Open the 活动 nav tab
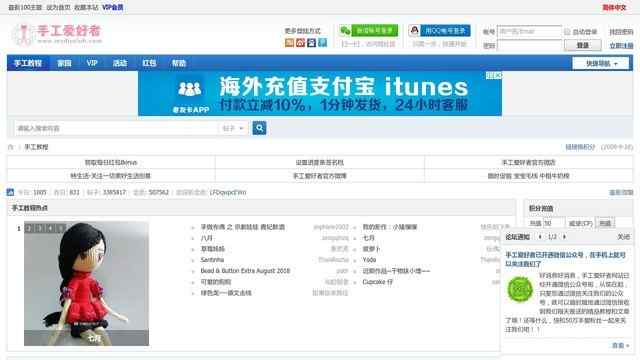Image resolution: width=640 pixels, height=360 pixels. (120, 63)
